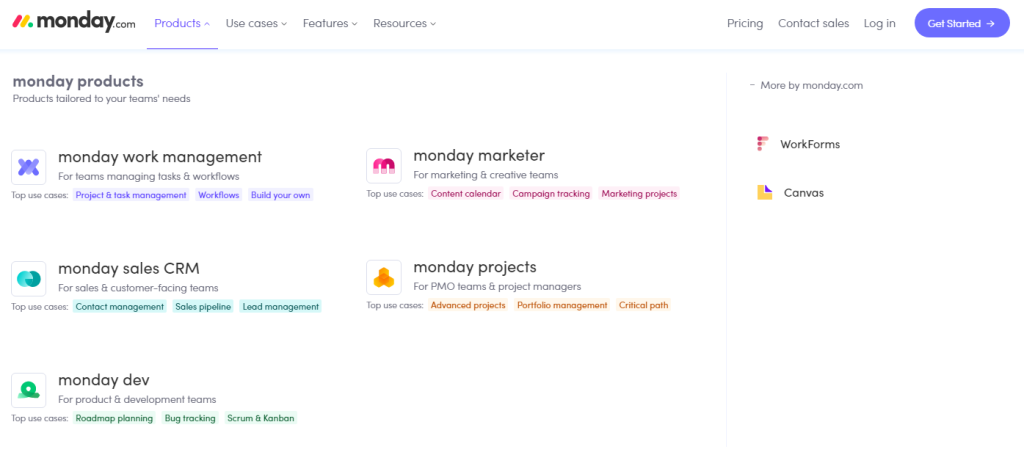The height and width of the screenshot is (455, 1024).
Task: Click 'For PMO teams & project managers' text
Action: click(497, 287)
